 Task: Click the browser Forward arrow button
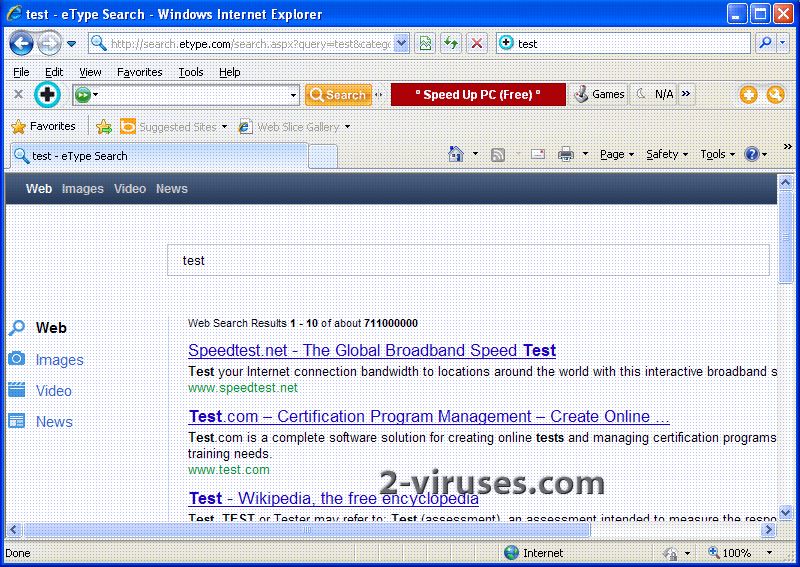[x=49, y=43]
